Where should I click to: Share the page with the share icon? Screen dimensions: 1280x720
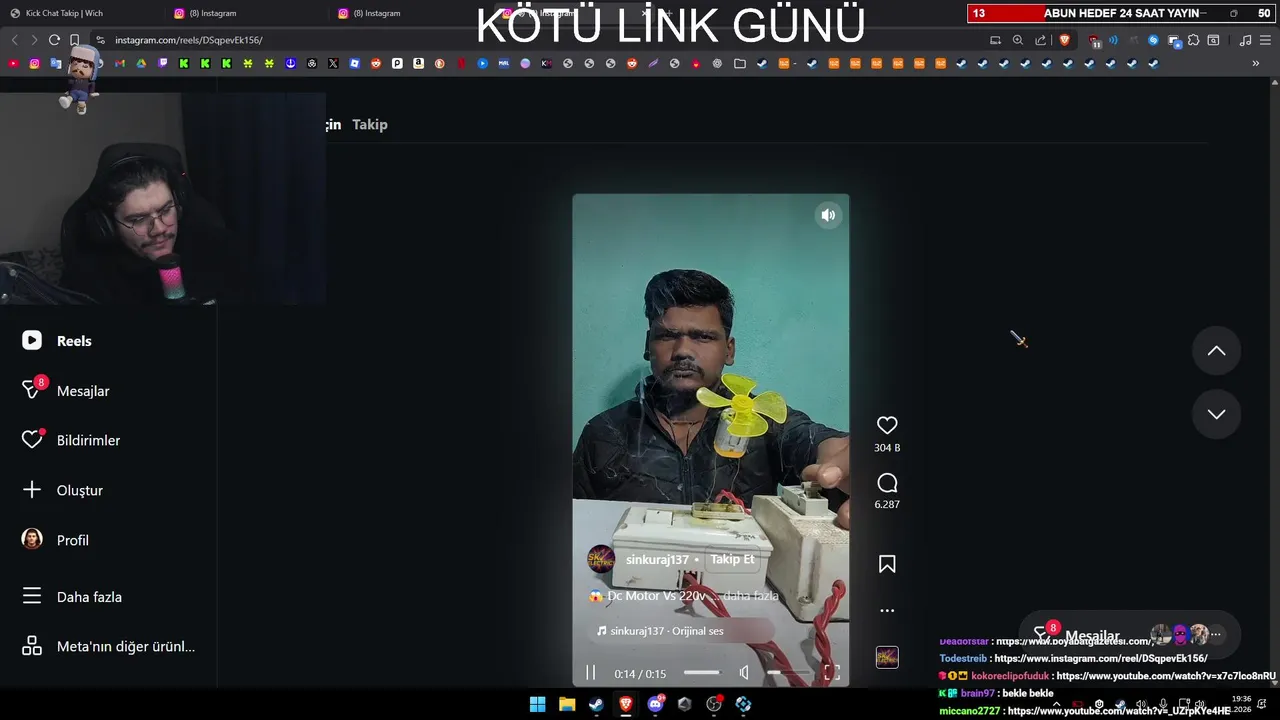click(x=1041, y=40)
